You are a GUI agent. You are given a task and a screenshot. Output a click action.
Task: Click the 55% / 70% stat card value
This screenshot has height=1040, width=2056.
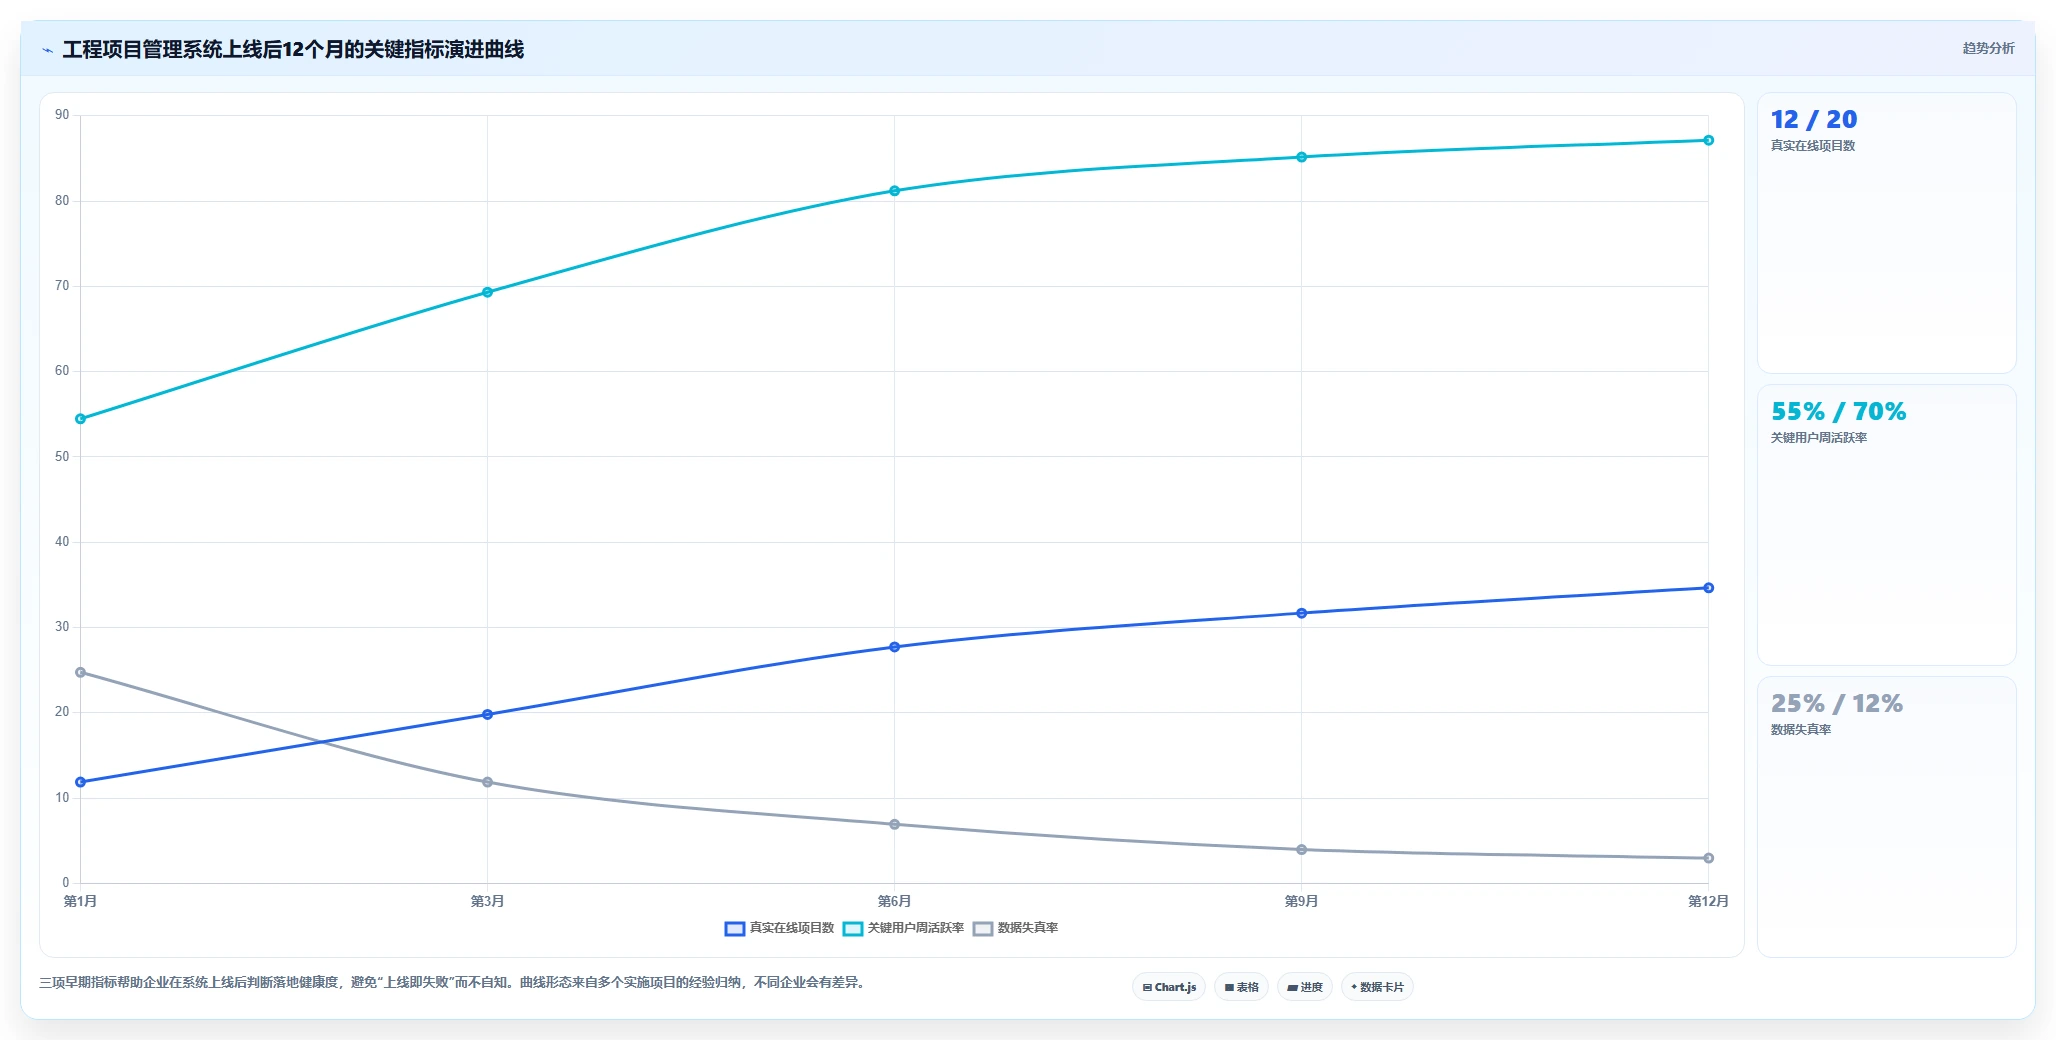point(1839,412)
